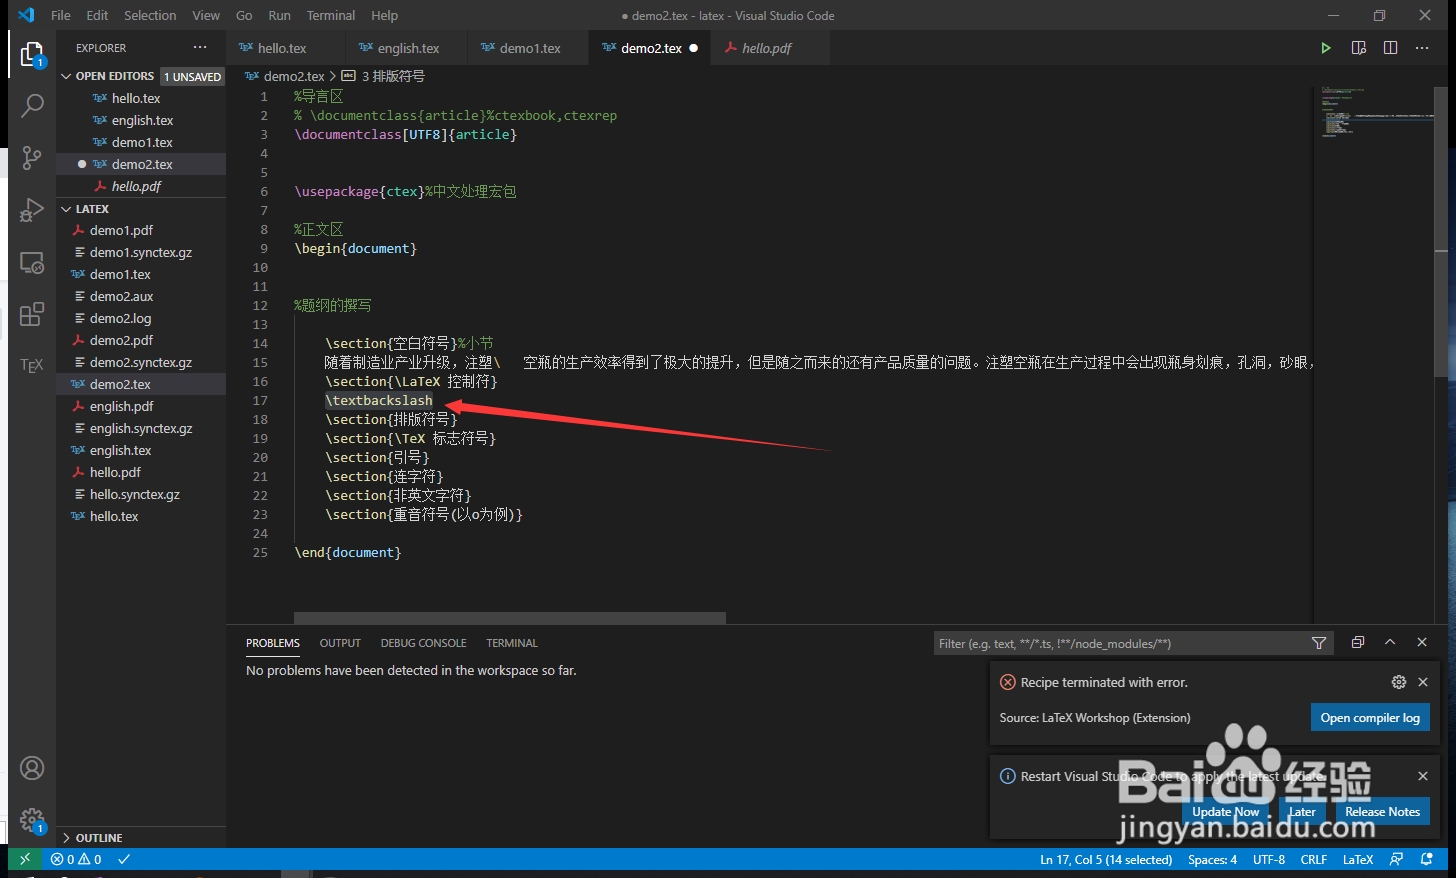Open demo2.log in the file tree
The image size is (1456, 878).
pos(120,318)
